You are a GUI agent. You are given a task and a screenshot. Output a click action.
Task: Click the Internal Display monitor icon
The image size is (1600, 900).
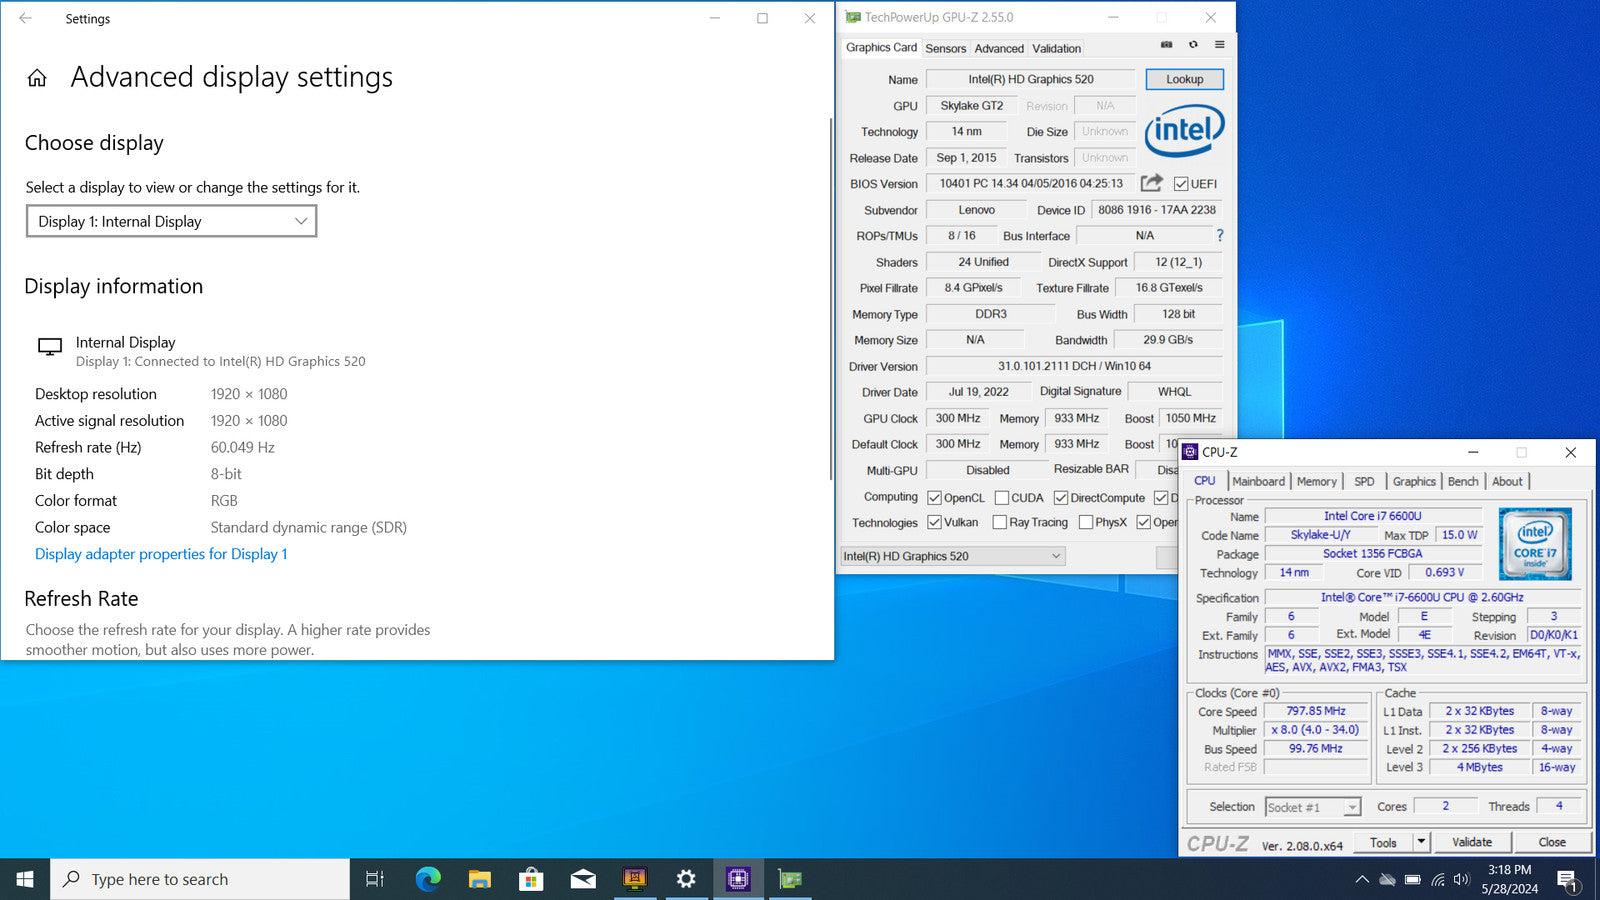click(50, 347)
